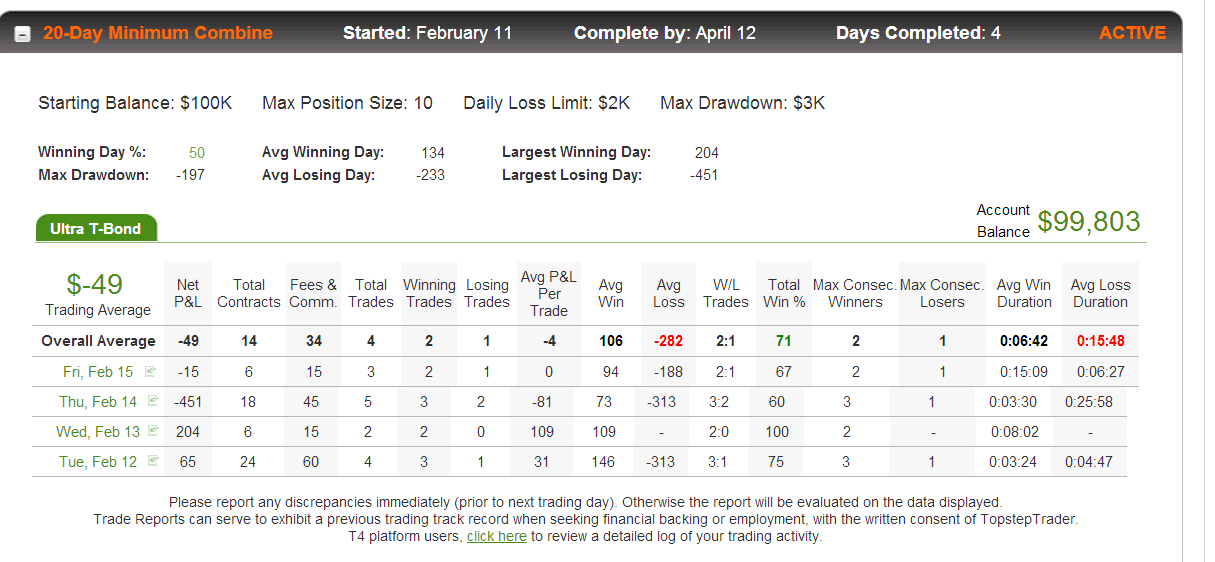Open the Fri, Feb 15 date link
1215x562 pixels.
pos(98,372)
